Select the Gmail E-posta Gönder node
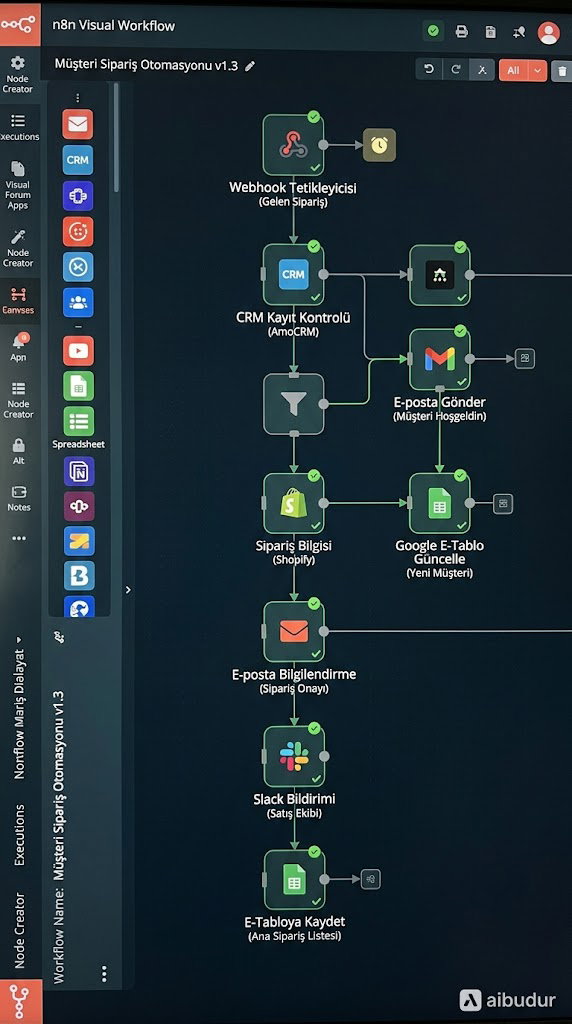This screenshot has width=572, height=1024. (x=439, y=359)
